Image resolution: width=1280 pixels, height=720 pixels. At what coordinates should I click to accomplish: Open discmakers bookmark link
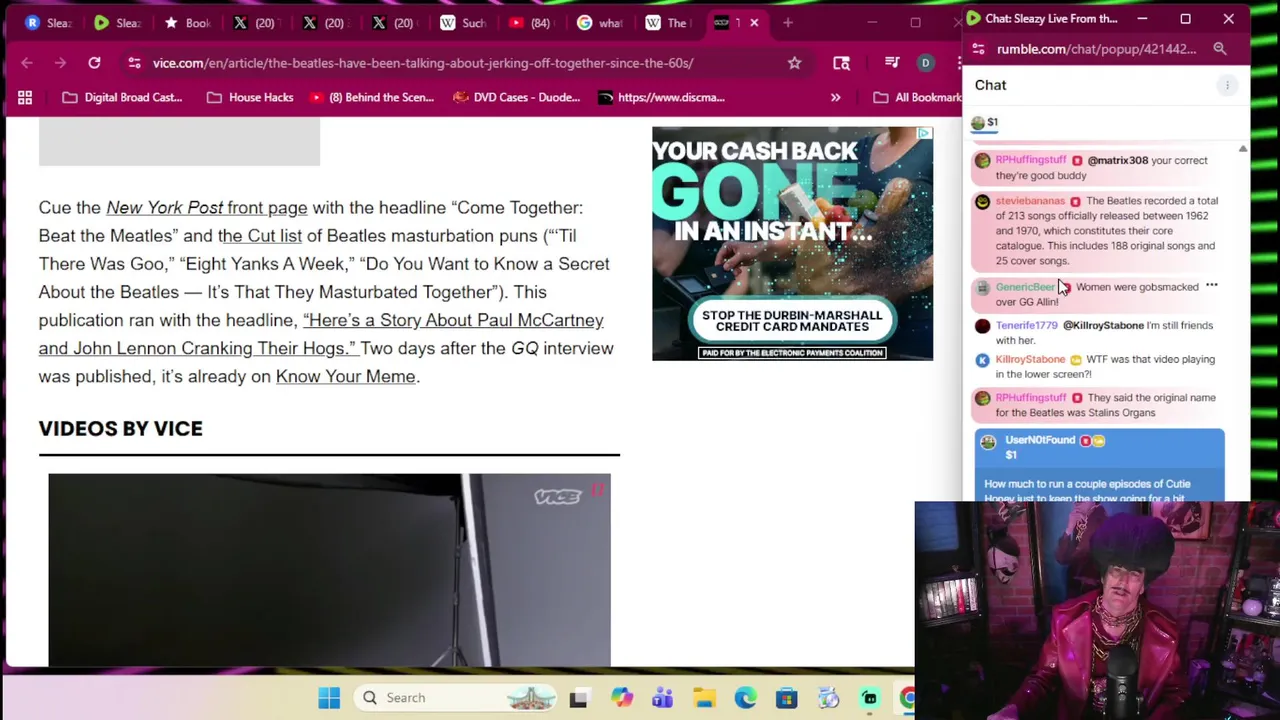coord(661,97)
